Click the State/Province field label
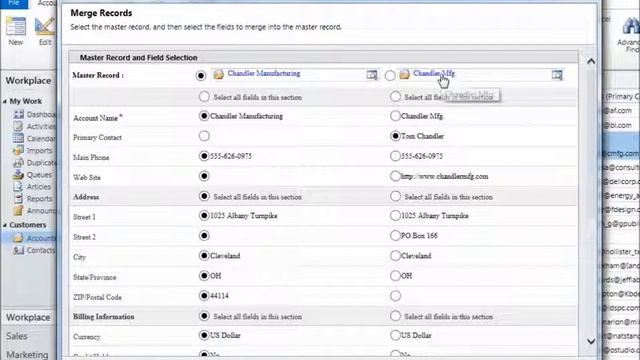Screen dimensions: 640x360 95,277
